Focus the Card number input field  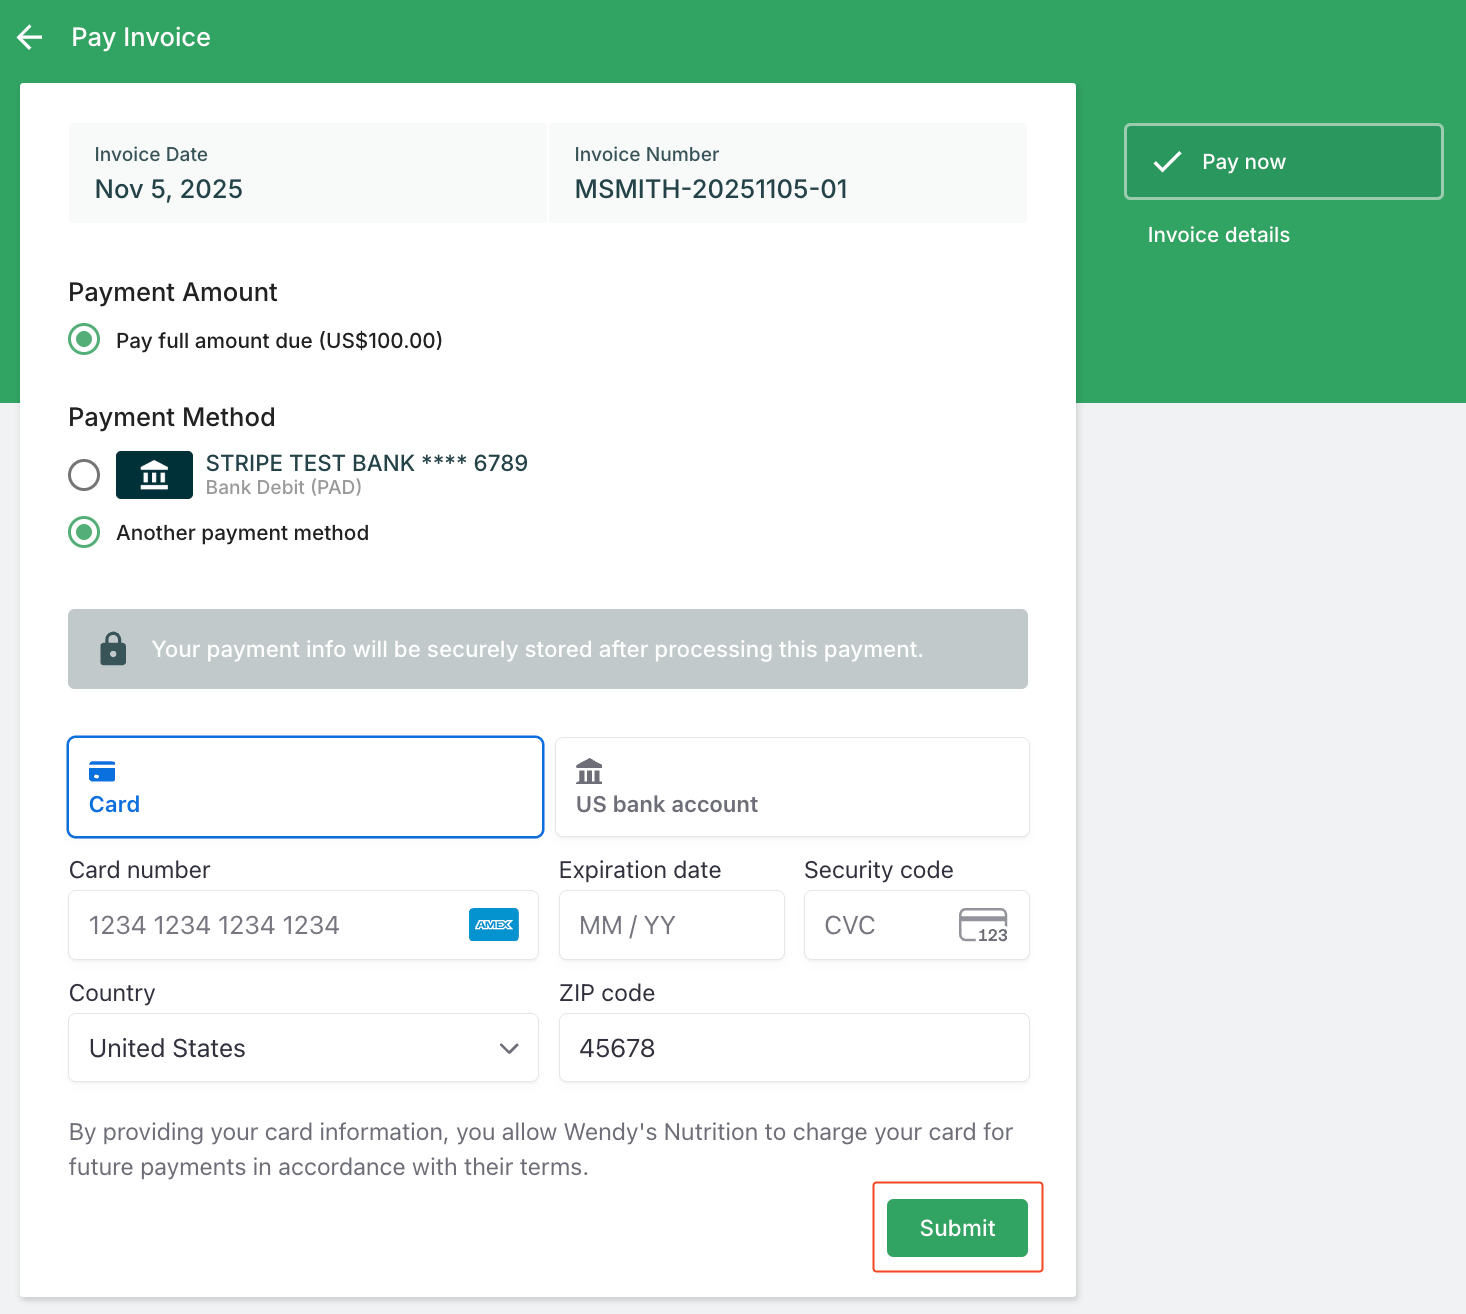270,925
